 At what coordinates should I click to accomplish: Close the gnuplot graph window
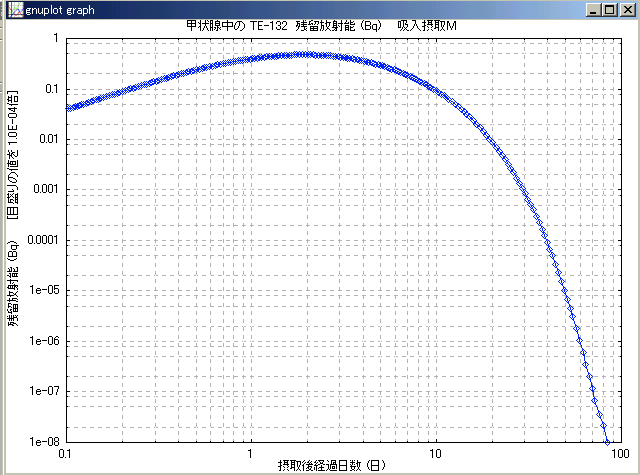coord(627,9)
